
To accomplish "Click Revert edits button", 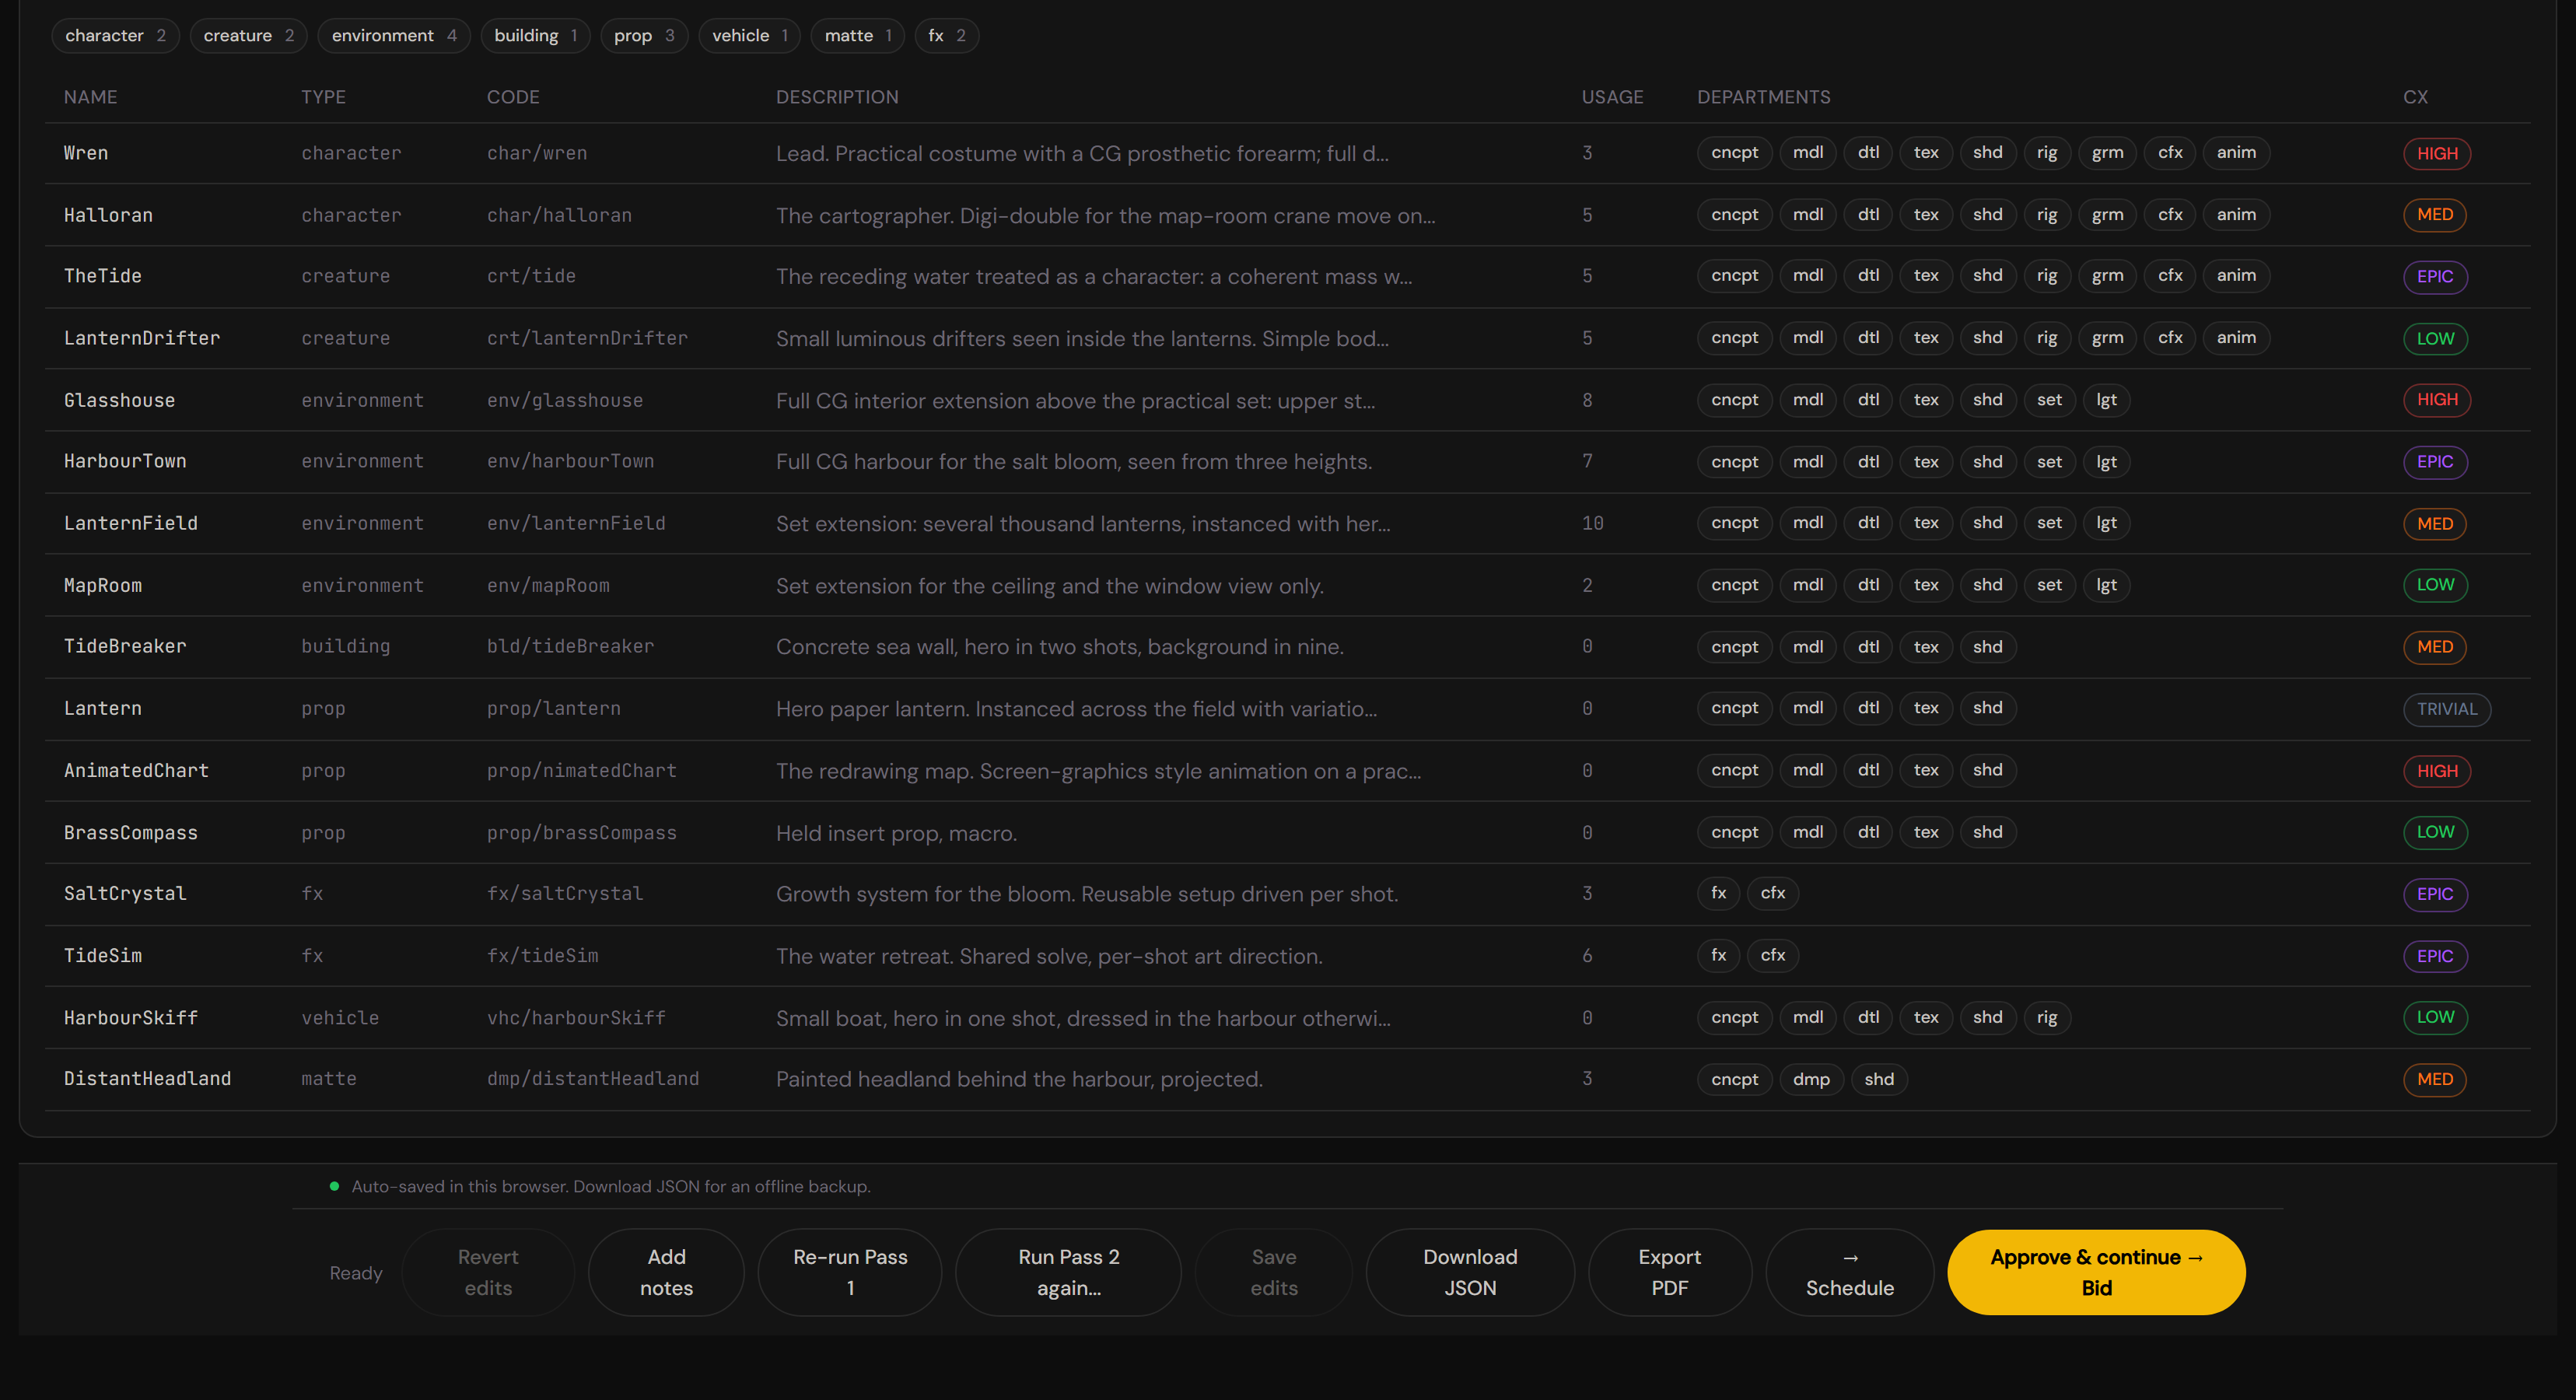I will 488,1272.
